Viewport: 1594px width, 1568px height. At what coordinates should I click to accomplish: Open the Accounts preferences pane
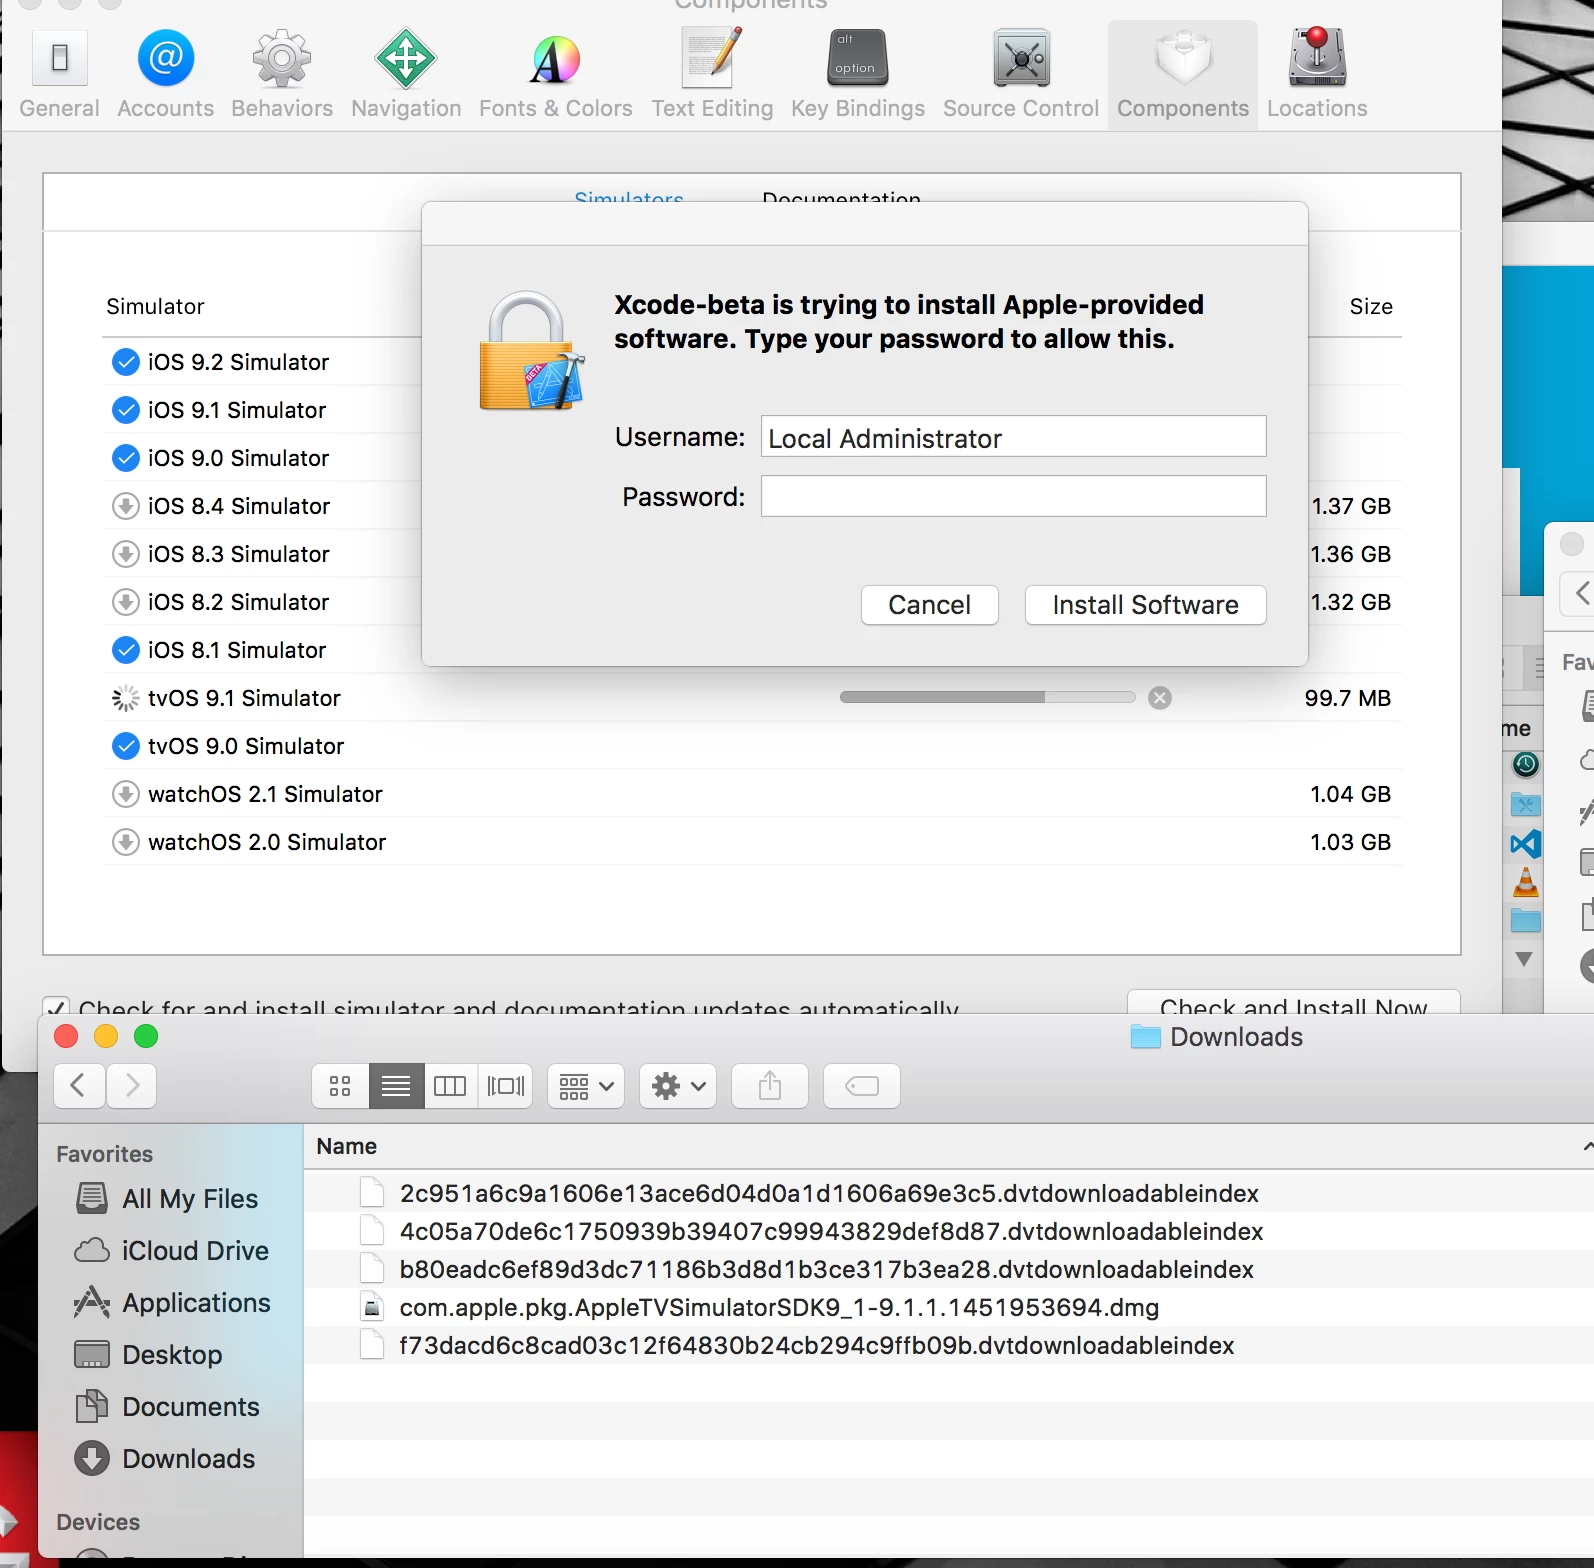165,74
